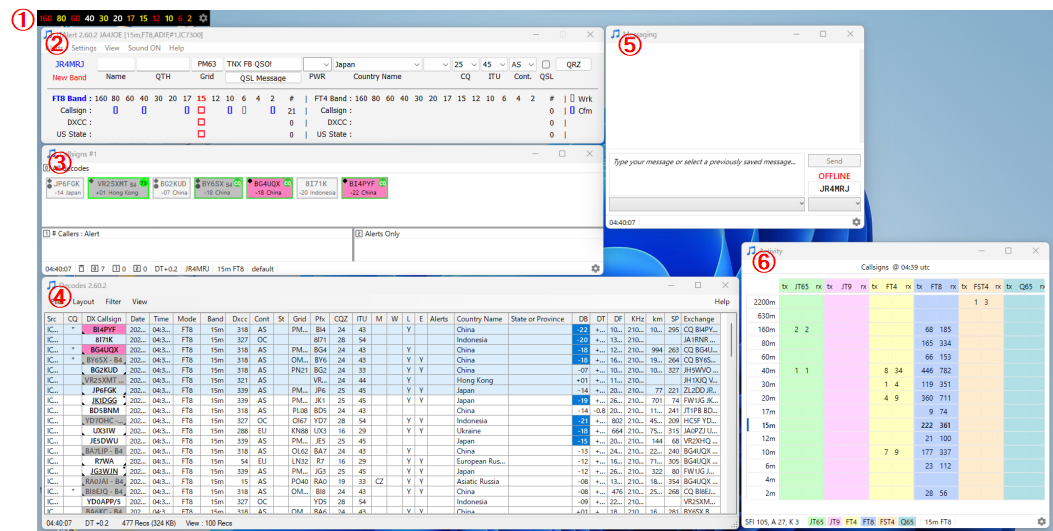Open the View menu in Decodes window
Screen dimensions: 1053x531
coord(140,302)
